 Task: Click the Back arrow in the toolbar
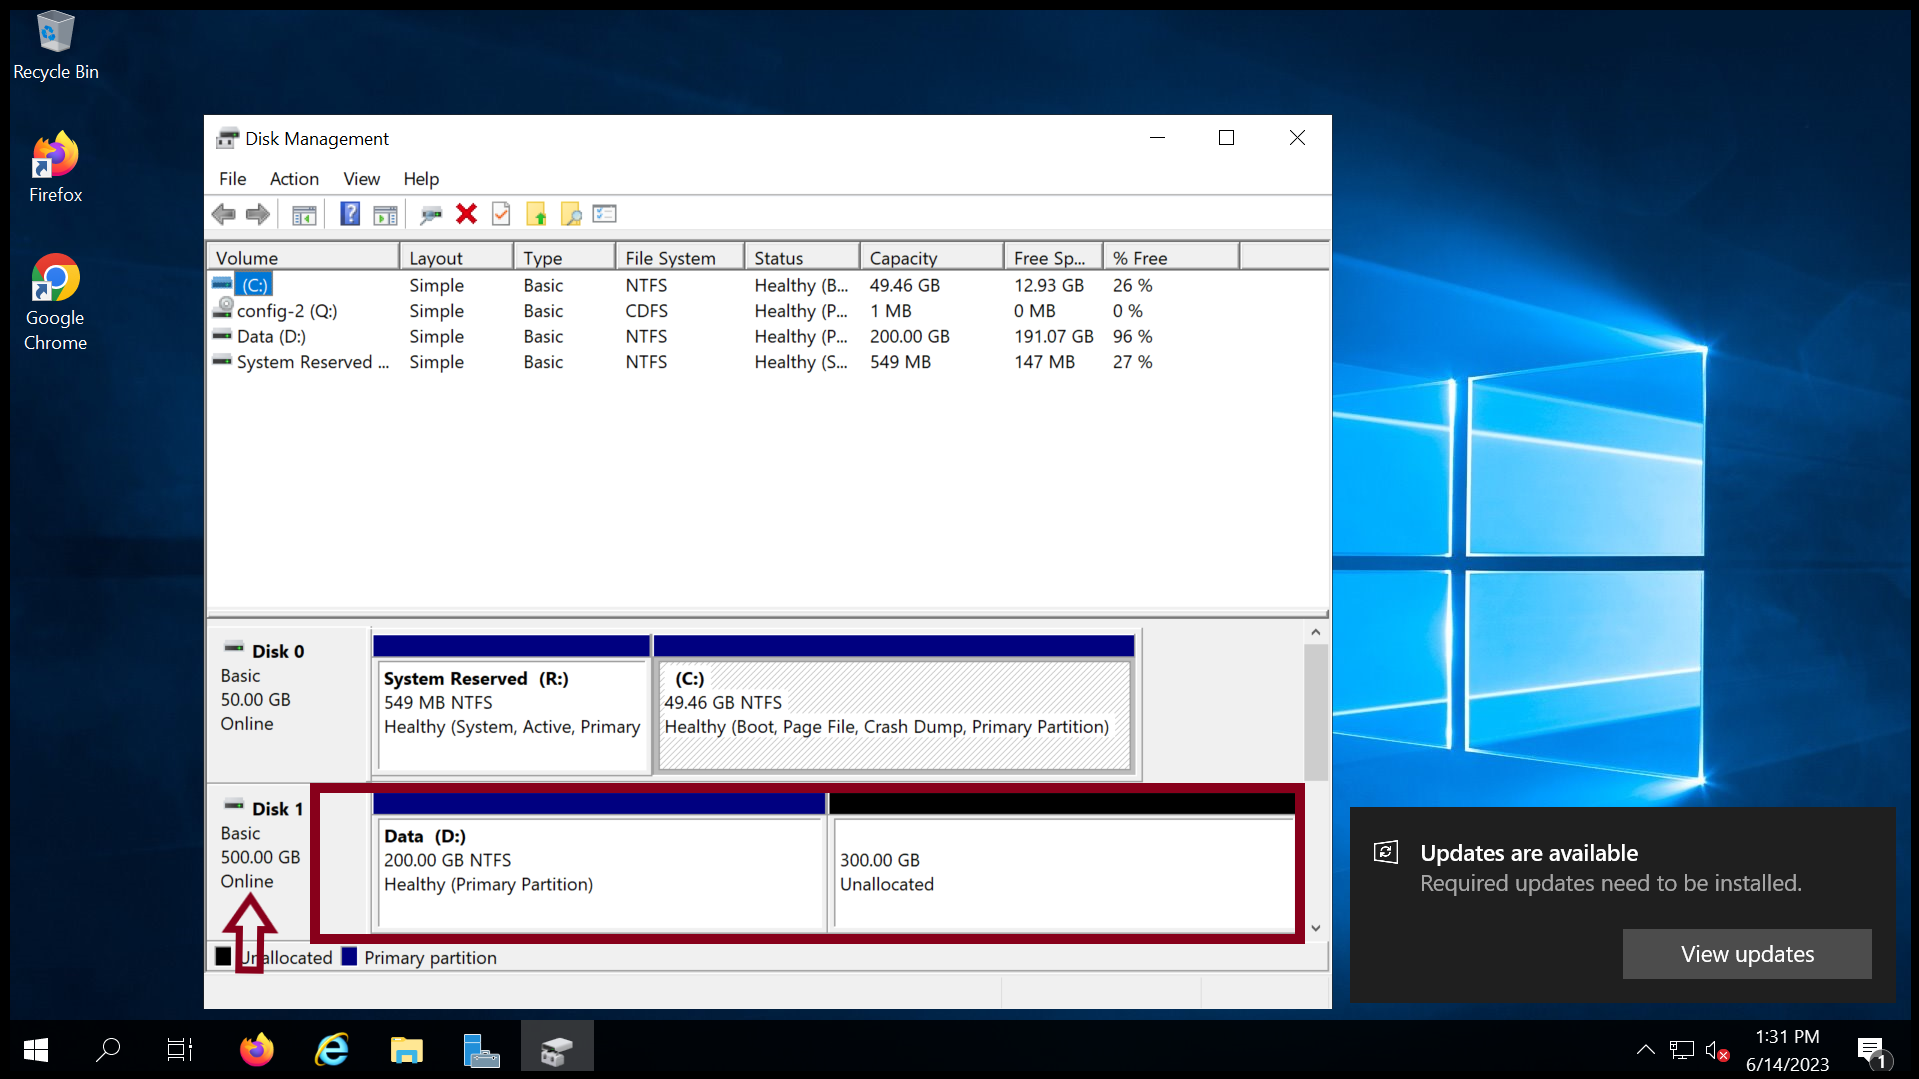[x=224, y=214]
